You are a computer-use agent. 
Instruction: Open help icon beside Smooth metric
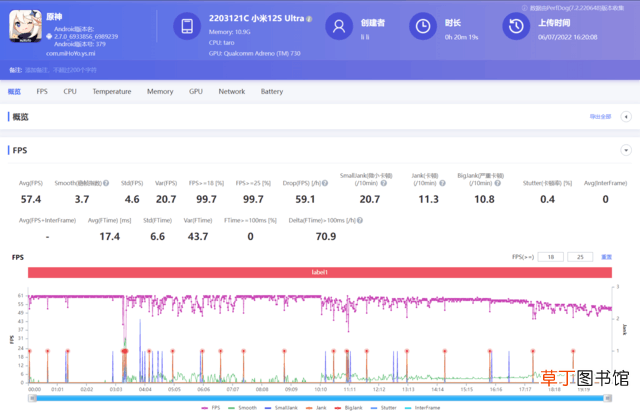click(106, 183)
